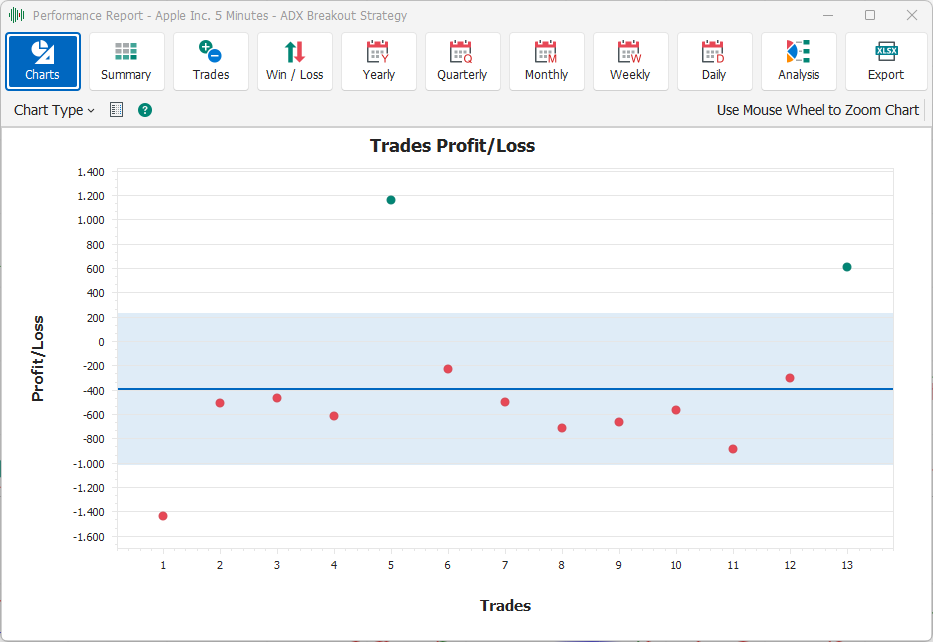This screenshot has height=642, width=933.
Task: Open the Monthly performance report
Action: click(546, 61)
